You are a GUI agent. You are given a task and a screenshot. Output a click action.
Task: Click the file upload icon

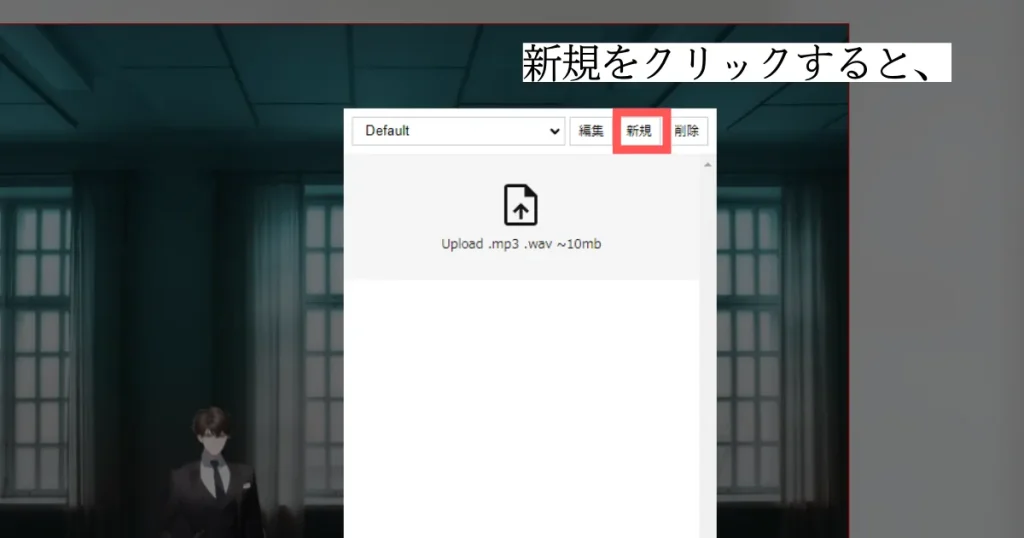pyautogui.click(x=520, y=205)
